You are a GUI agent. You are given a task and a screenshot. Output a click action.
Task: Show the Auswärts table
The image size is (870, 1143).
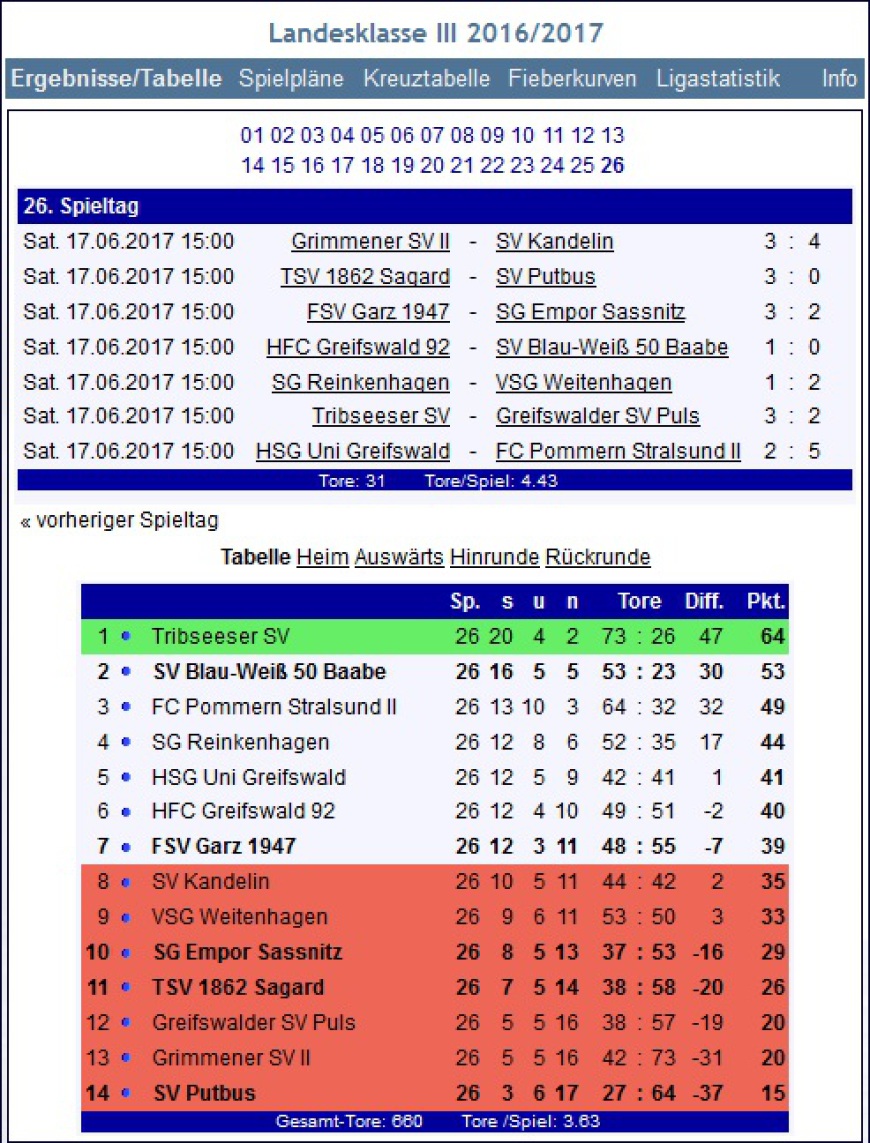(399, 557)
